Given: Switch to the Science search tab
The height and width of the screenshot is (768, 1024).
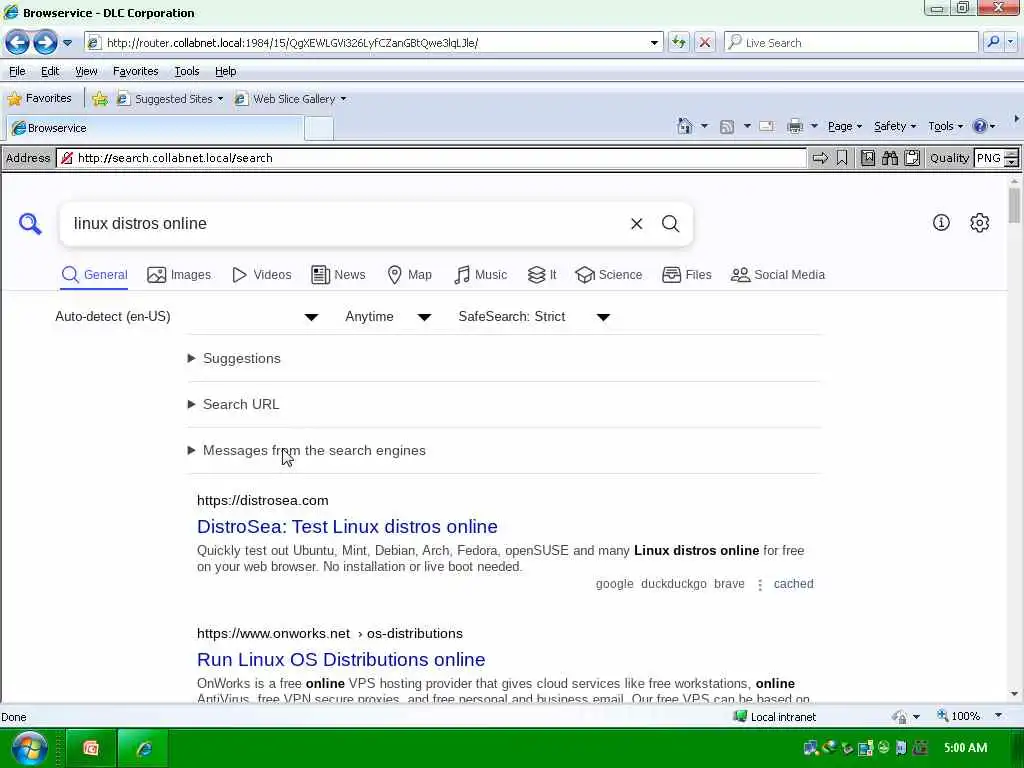Looking at the screenshot, I should click(x=609, y=275).
